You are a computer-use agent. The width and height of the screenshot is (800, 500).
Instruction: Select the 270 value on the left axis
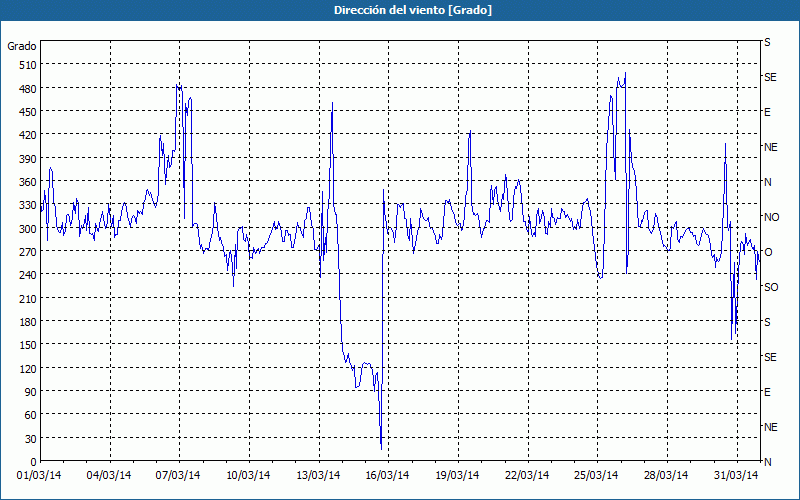point(28,252)
